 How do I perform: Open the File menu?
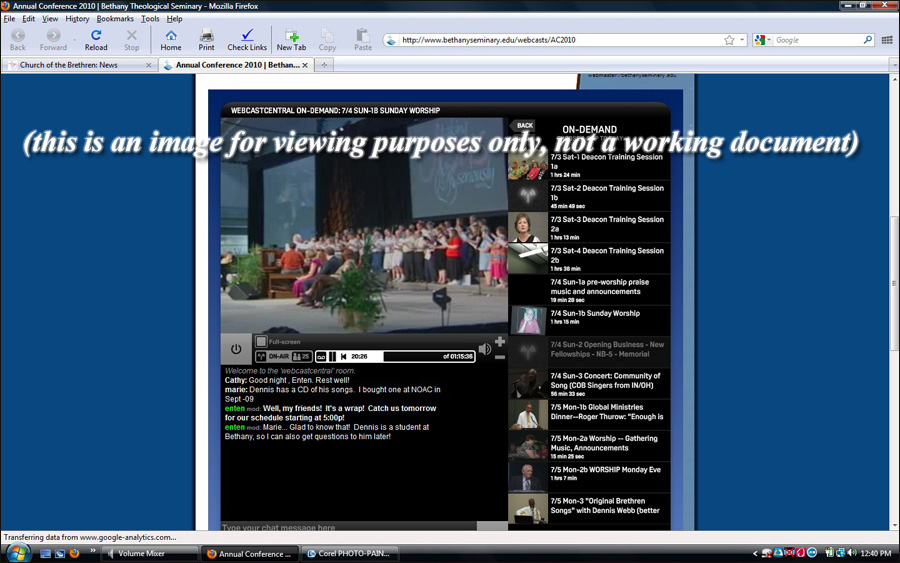9,18
